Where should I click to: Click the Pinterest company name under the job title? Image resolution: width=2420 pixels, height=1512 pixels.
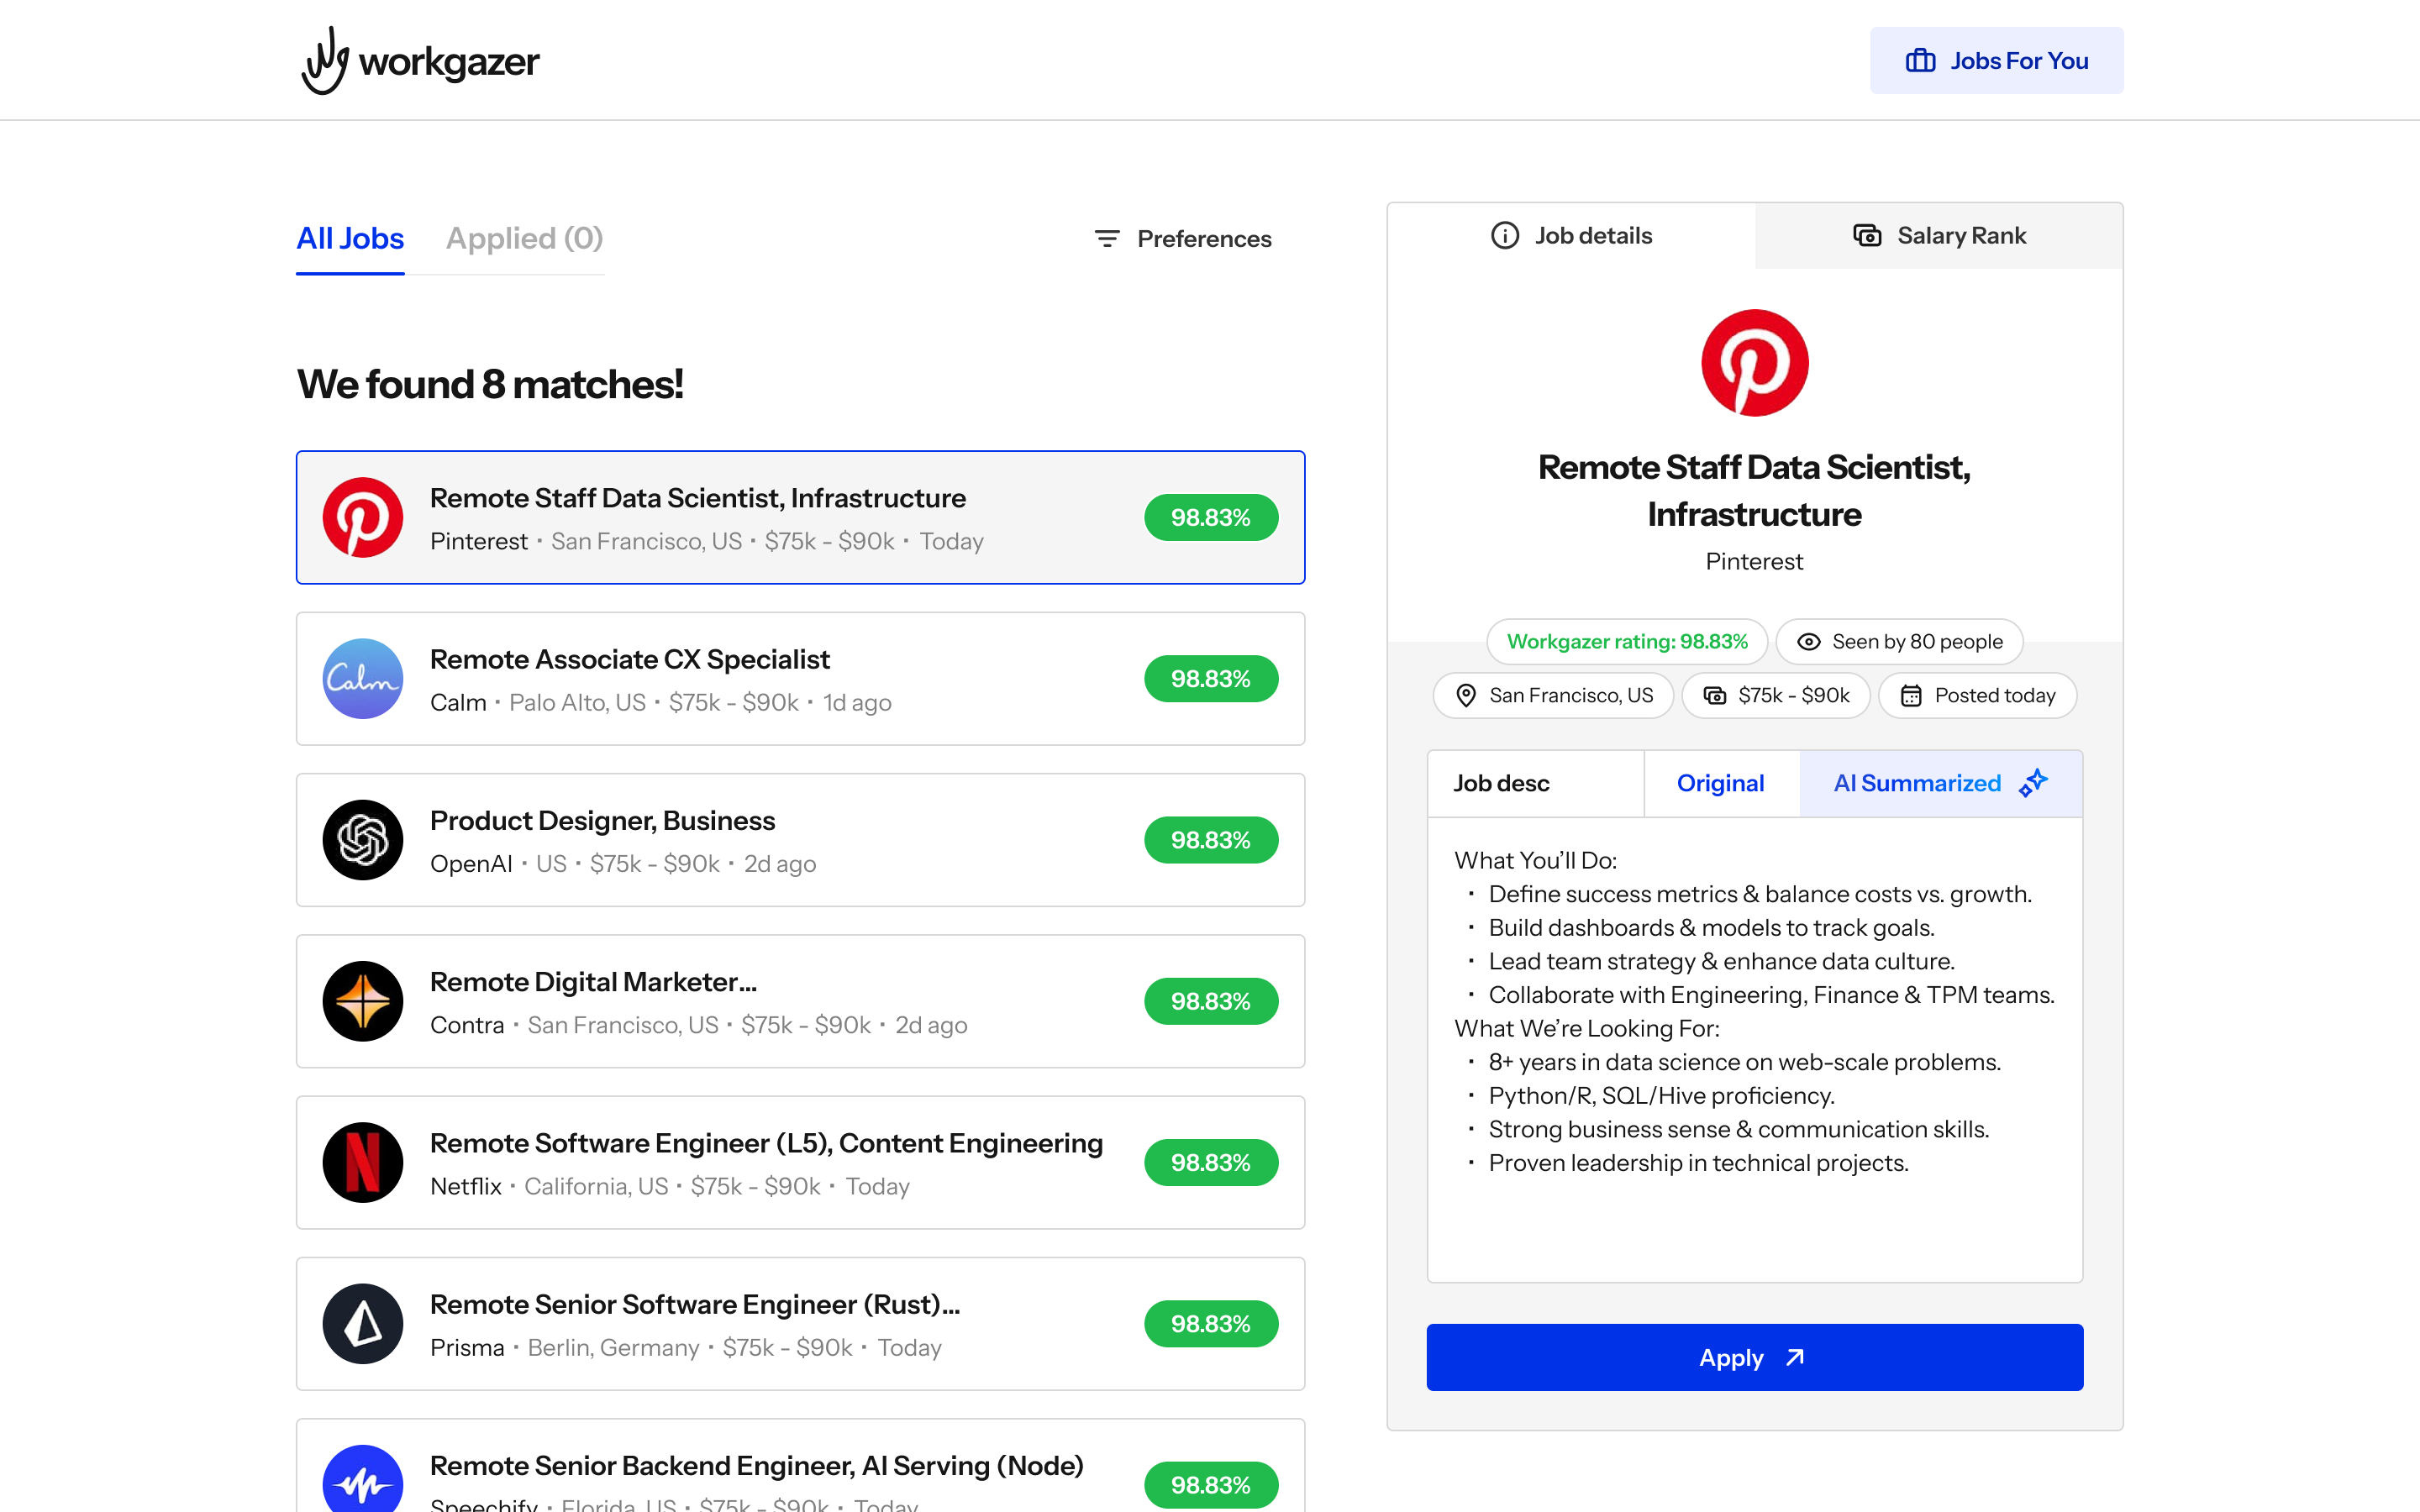pyautogui.click(x=1754, y=562)
